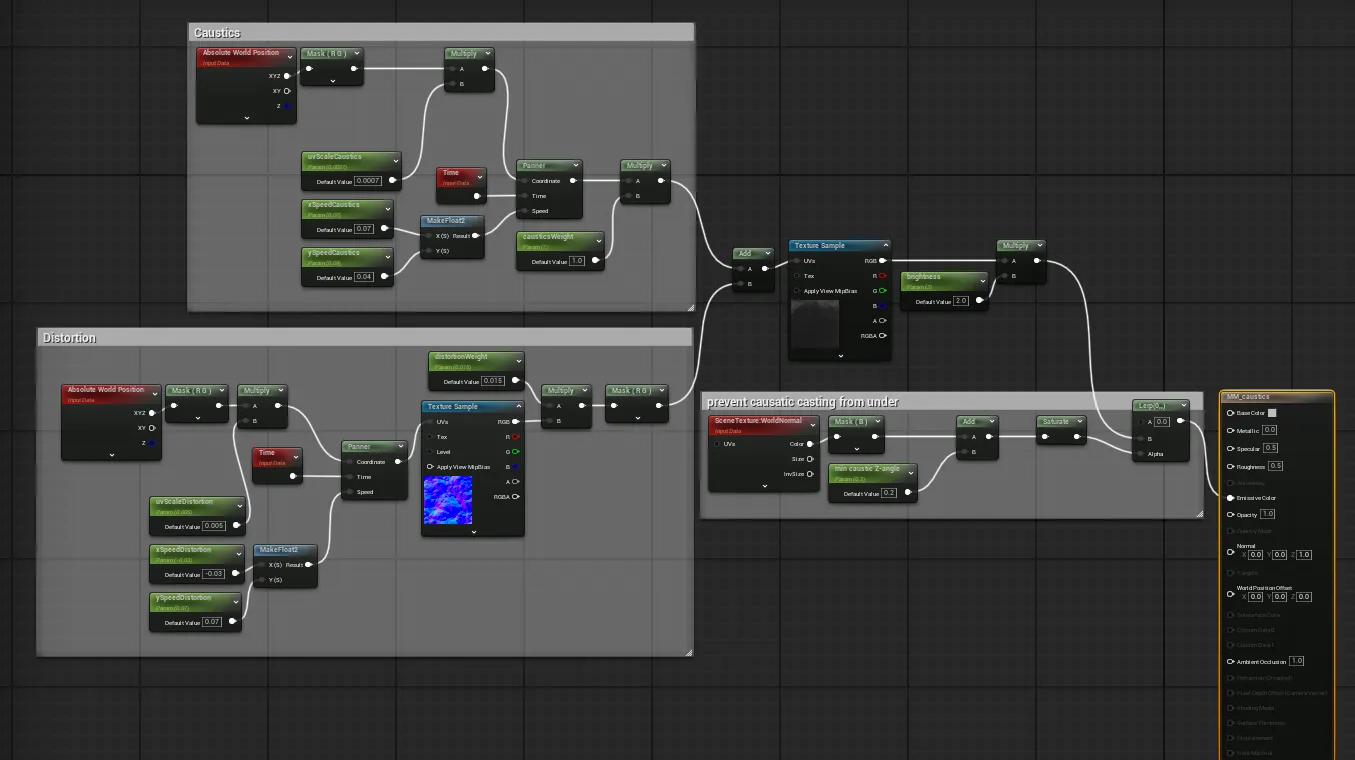Select the MM_caustics result node title
This screenshot has height=760, width=1355.
(x=1247, y=397)
